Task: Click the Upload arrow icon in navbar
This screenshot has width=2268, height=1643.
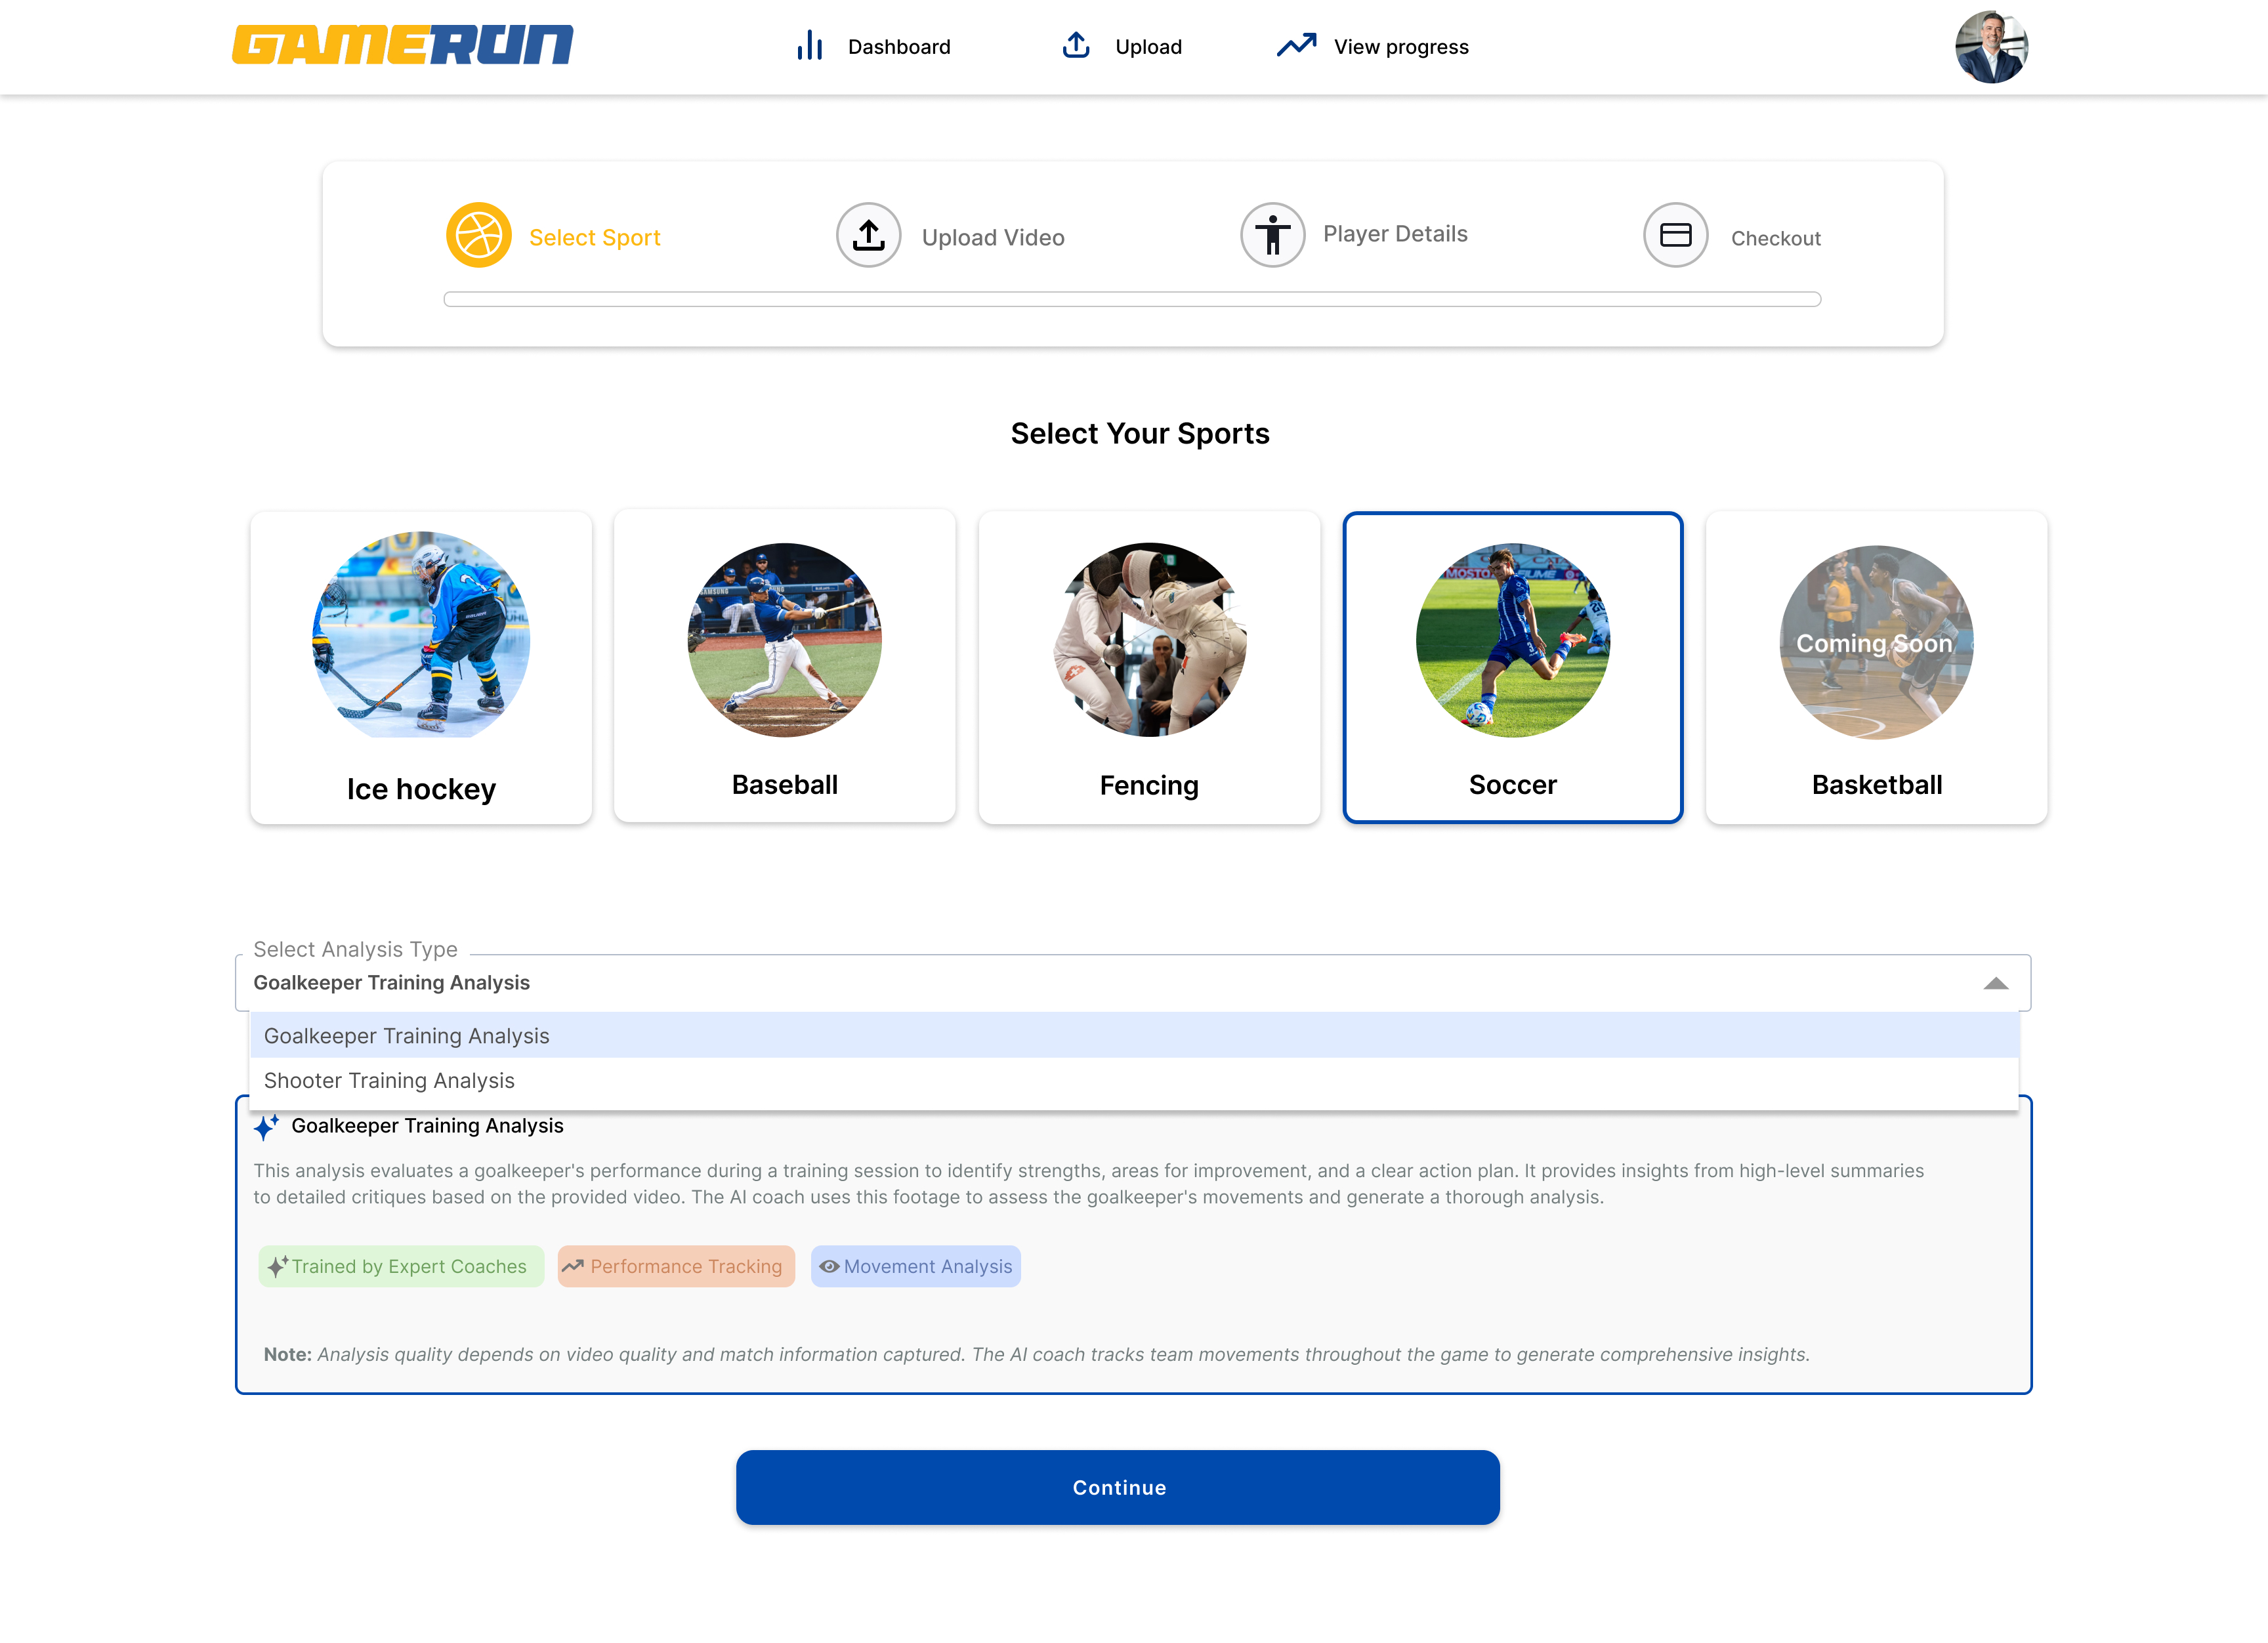Action: (1075, 46)
